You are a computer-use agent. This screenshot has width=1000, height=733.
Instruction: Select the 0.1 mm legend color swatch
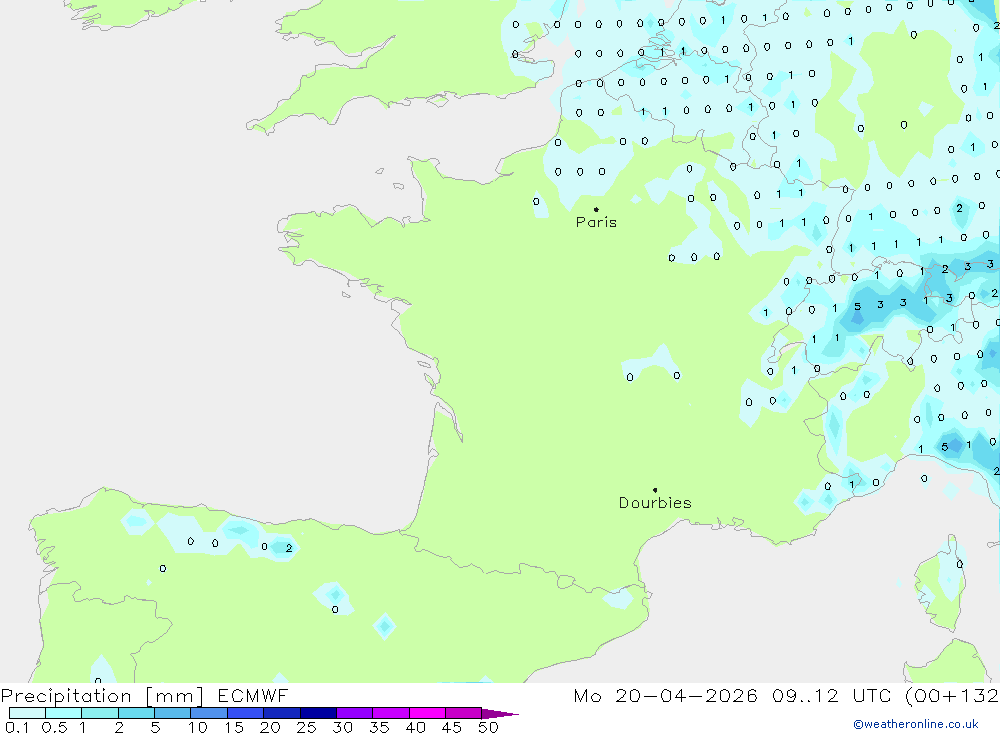(x=27, y=713)
